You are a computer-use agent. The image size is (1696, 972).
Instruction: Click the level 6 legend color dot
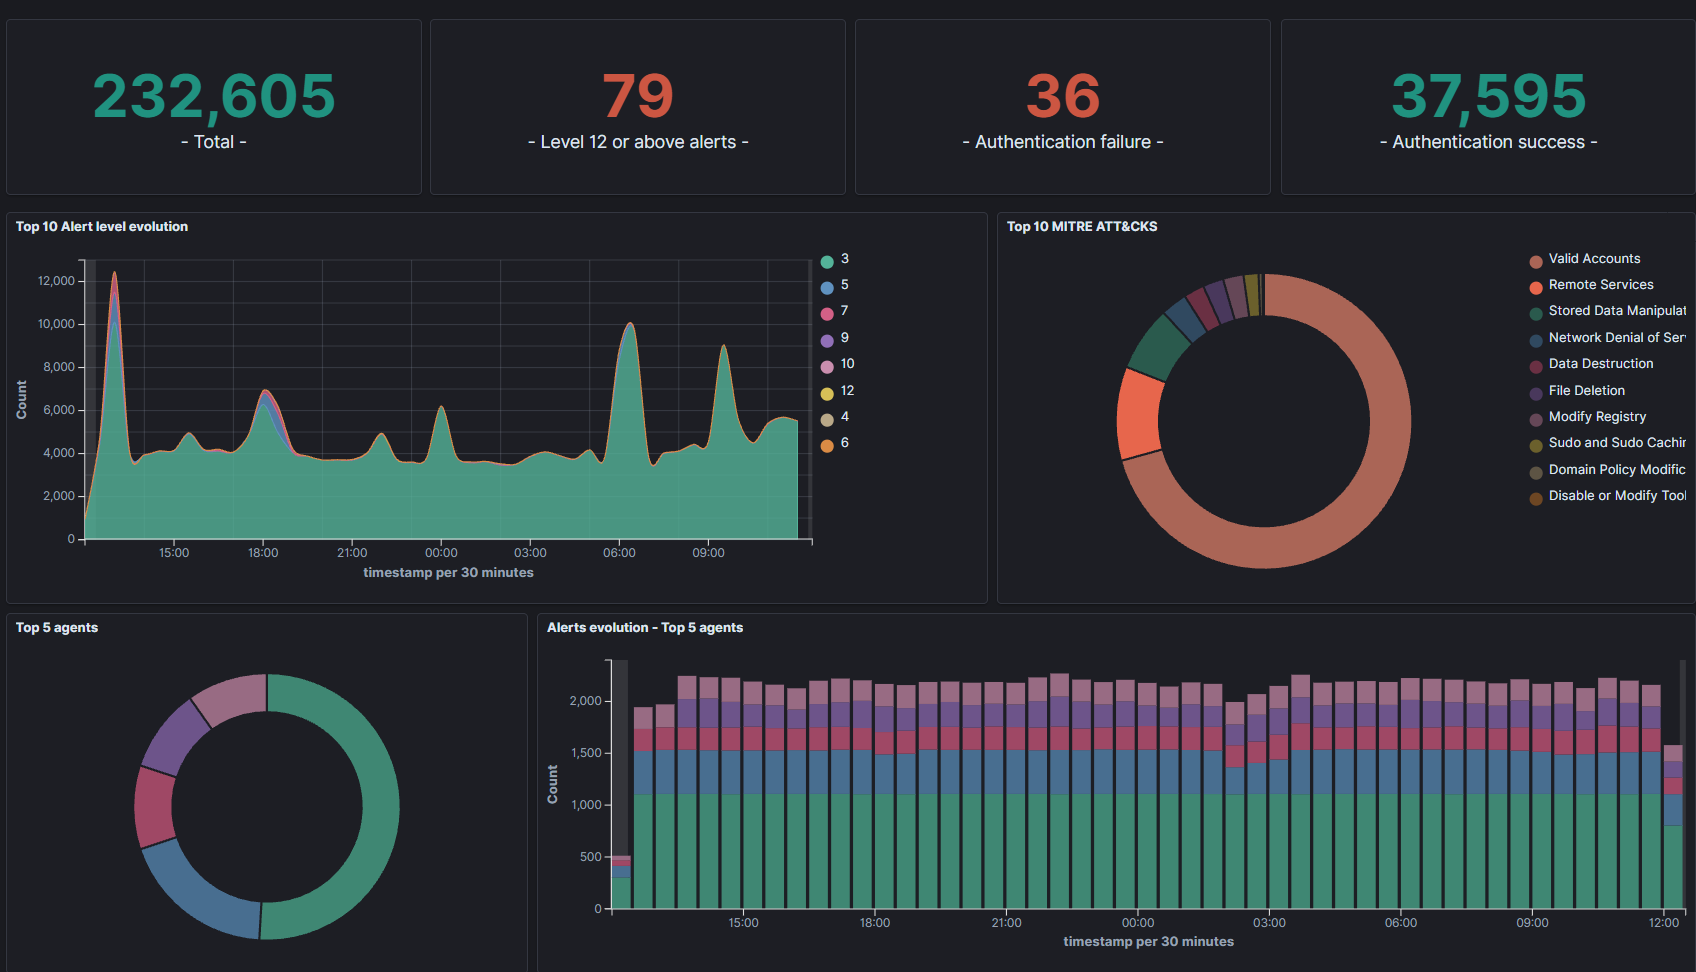(827, 446)
